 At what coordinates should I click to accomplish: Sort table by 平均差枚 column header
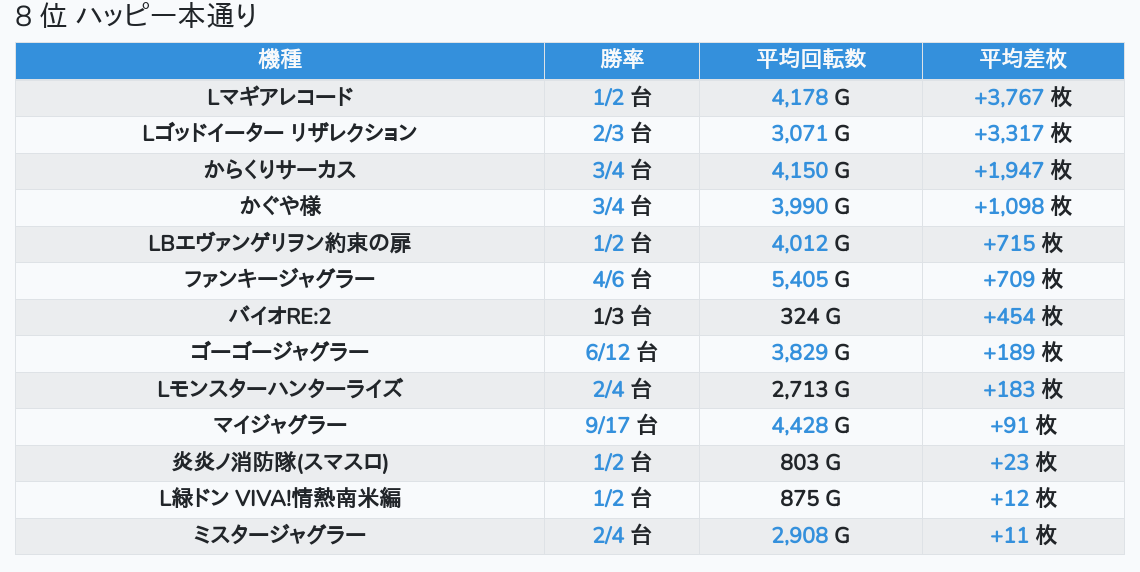(x=1023, y=60)
